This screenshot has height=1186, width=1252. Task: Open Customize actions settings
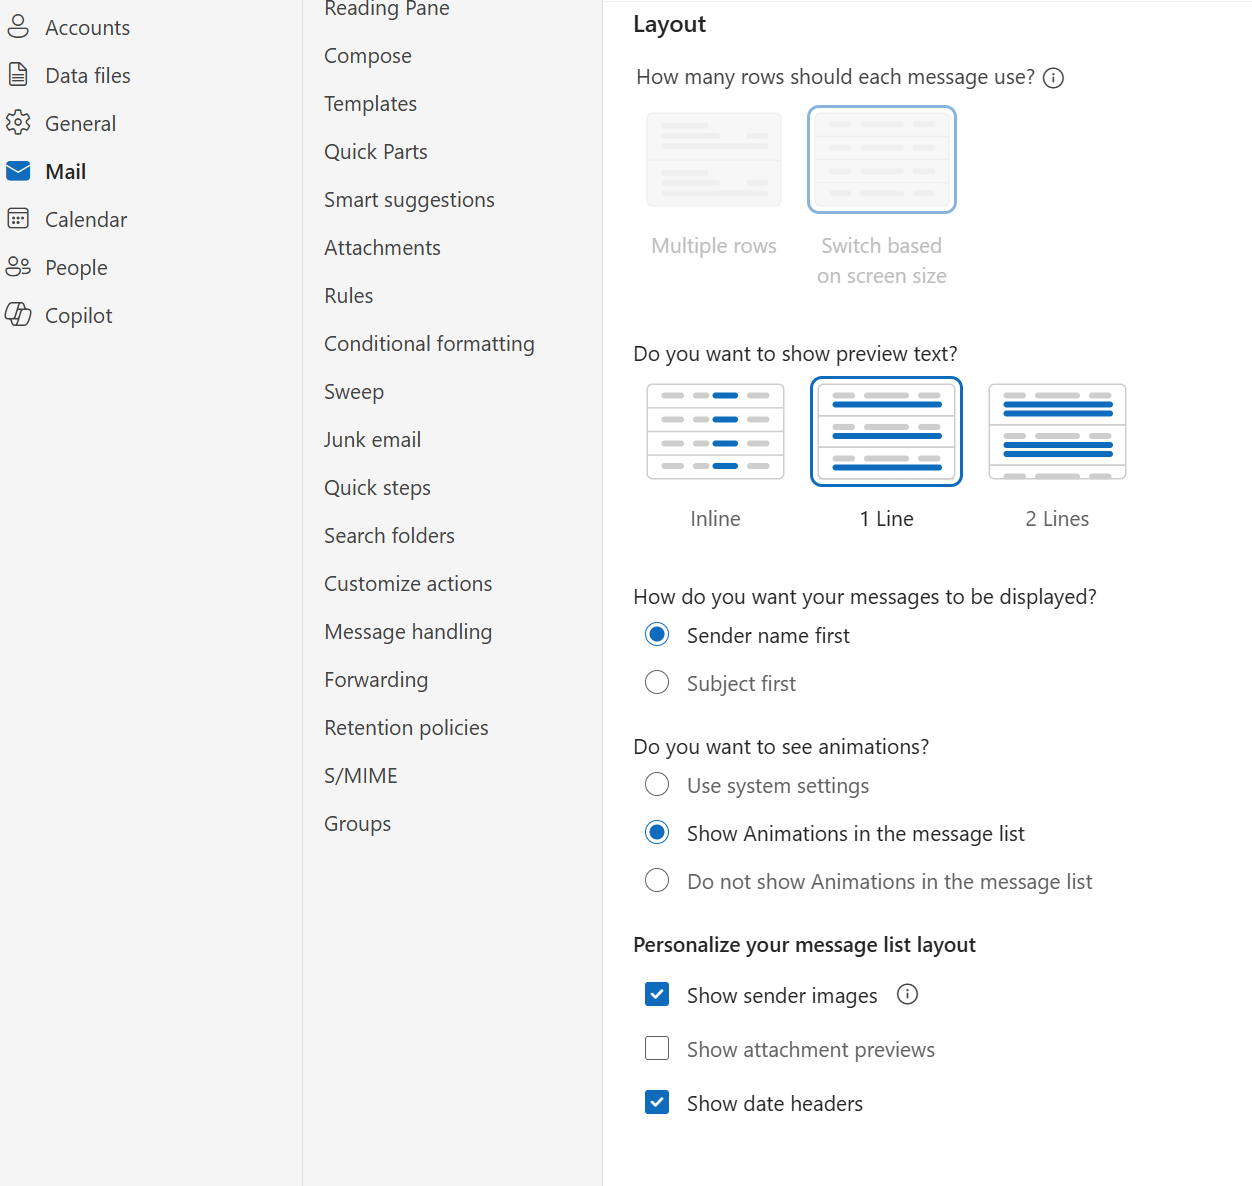(408, 584)
